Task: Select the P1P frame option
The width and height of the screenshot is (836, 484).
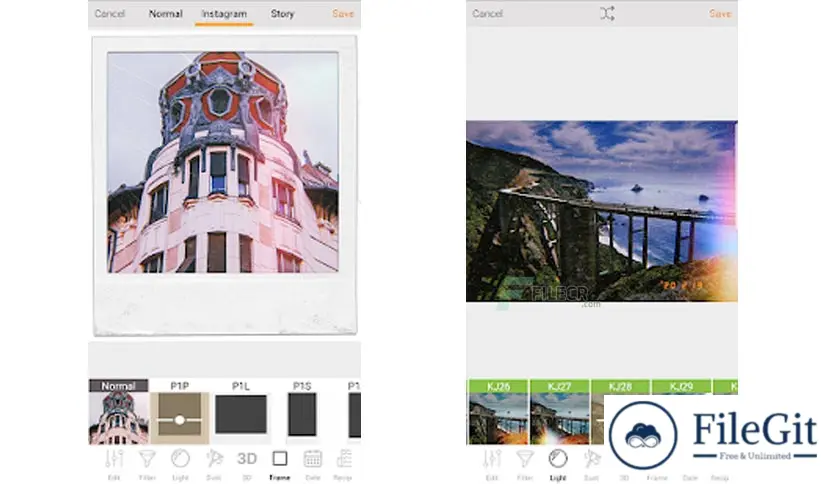Action: [x=180, y=412]
